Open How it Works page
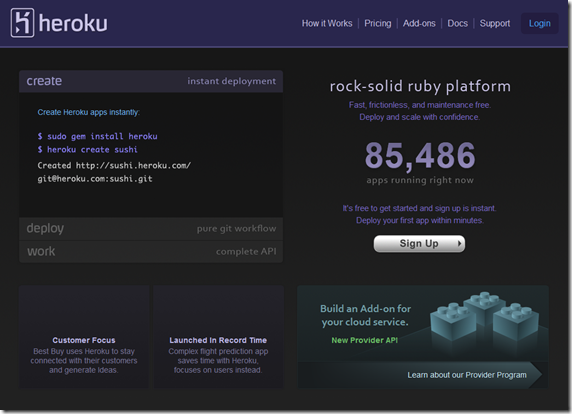Image resolution: width=572 pixels, height=414 pixels. 327,23
